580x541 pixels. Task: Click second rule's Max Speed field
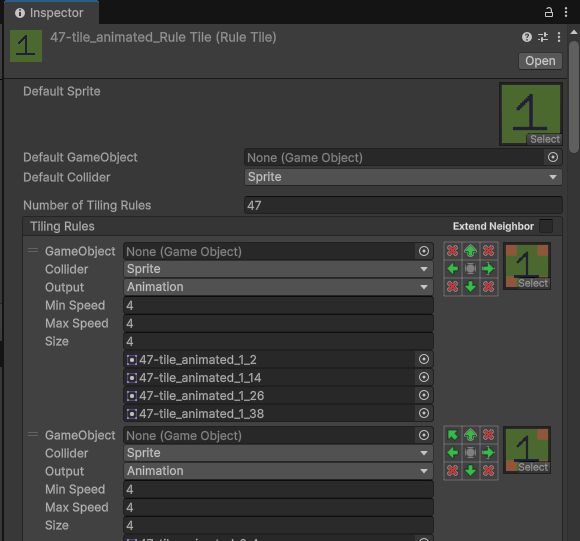tap(278, 507)
